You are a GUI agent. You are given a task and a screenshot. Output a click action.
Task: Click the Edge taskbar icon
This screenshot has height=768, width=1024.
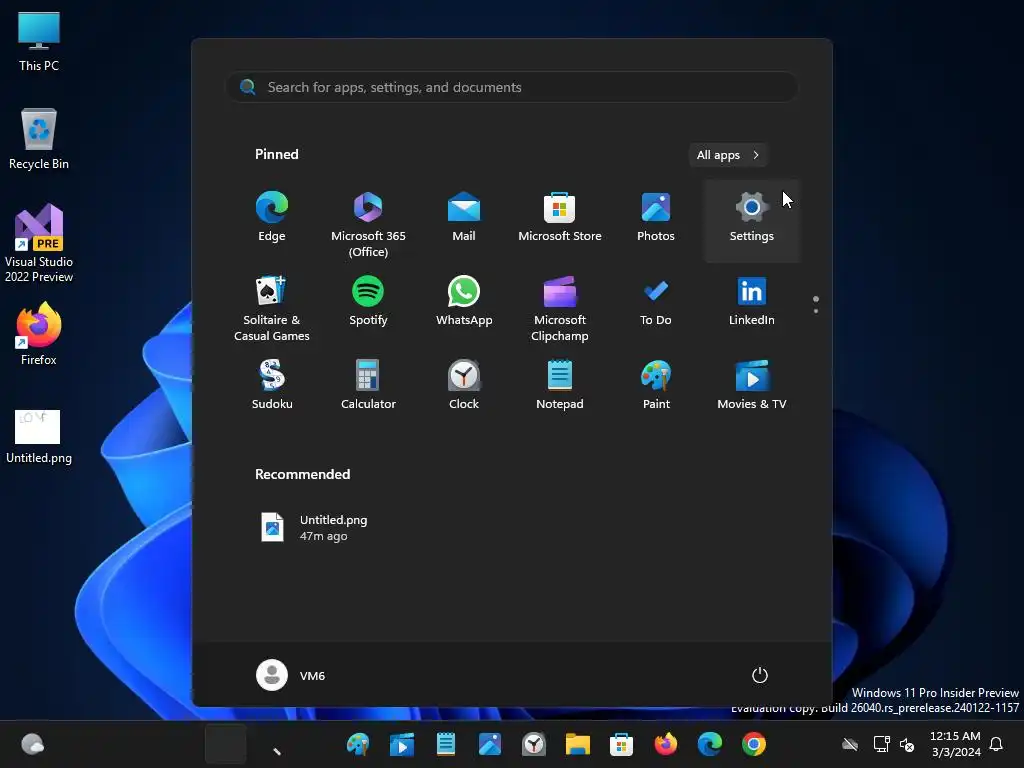point(709,744)
